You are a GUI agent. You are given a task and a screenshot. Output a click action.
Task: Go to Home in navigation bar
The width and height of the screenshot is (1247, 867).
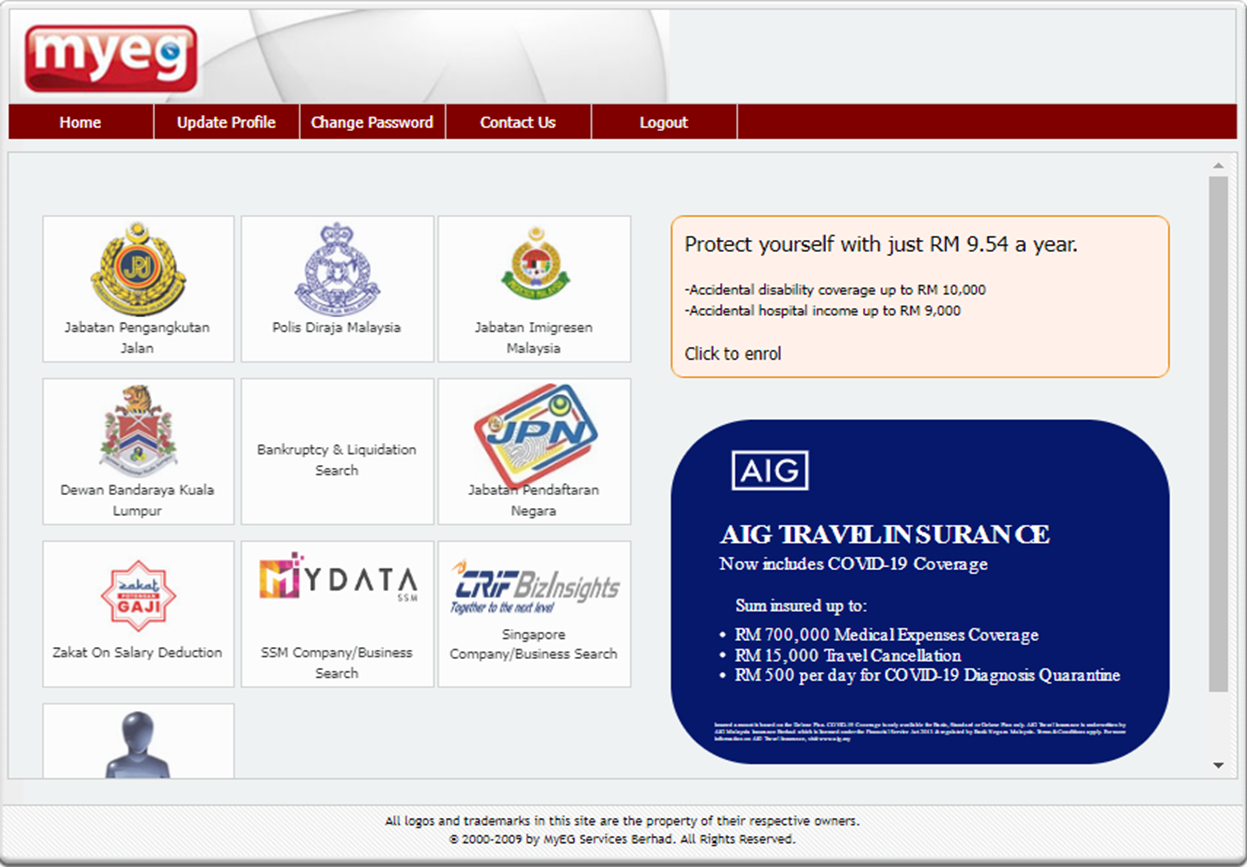click(80, 122)
